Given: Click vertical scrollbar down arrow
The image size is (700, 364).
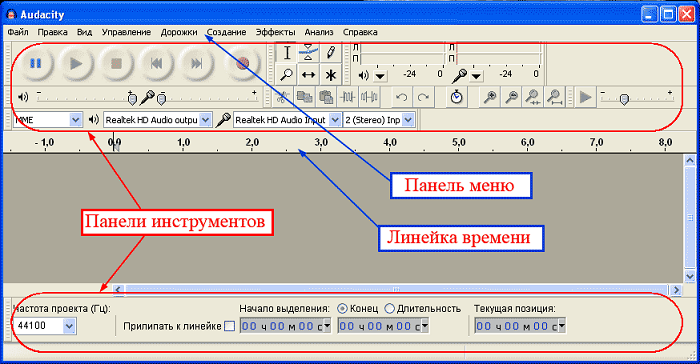Looking at the screenshot, I should click(690, 276).
